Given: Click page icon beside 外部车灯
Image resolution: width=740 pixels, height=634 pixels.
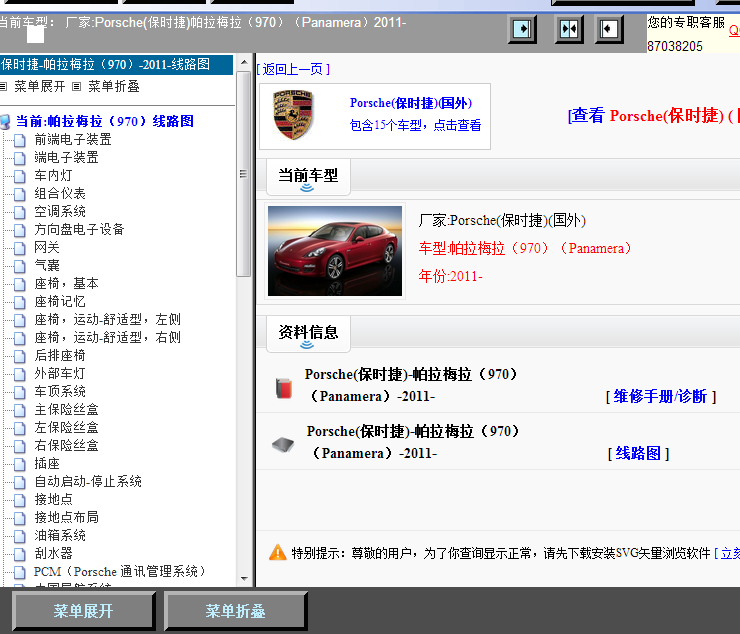Looking at the screenshot, I should (19, 374).
